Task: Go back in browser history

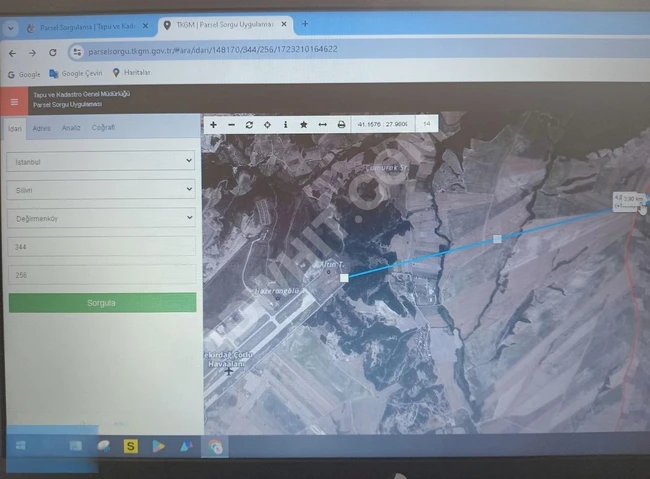Action: pos(12,53)
